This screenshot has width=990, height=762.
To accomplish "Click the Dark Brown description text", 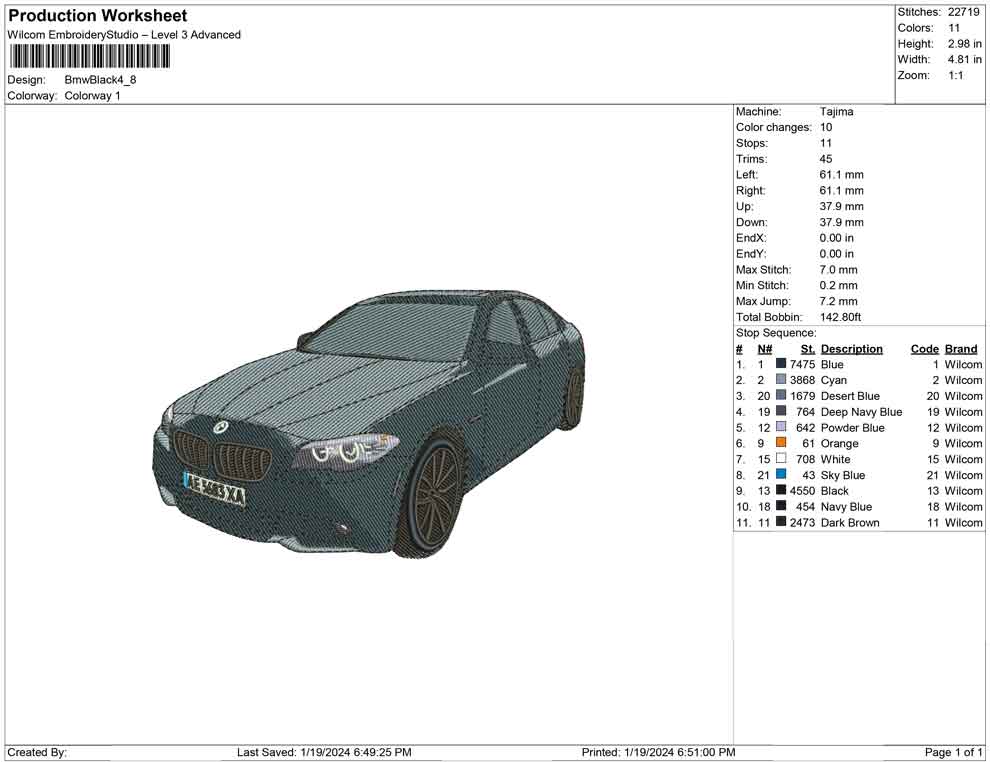I will pos(850,522).
